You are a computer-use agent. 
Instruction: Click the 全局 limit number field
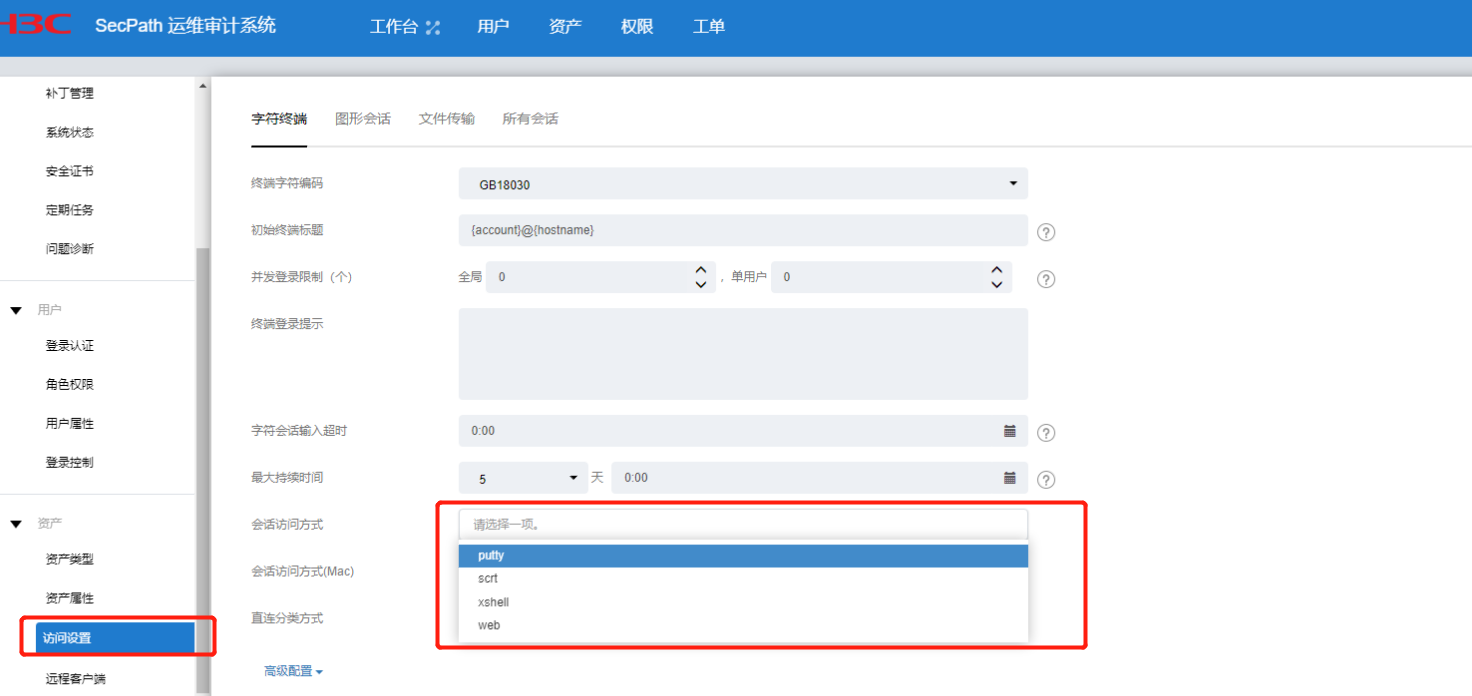pos(601,277)
